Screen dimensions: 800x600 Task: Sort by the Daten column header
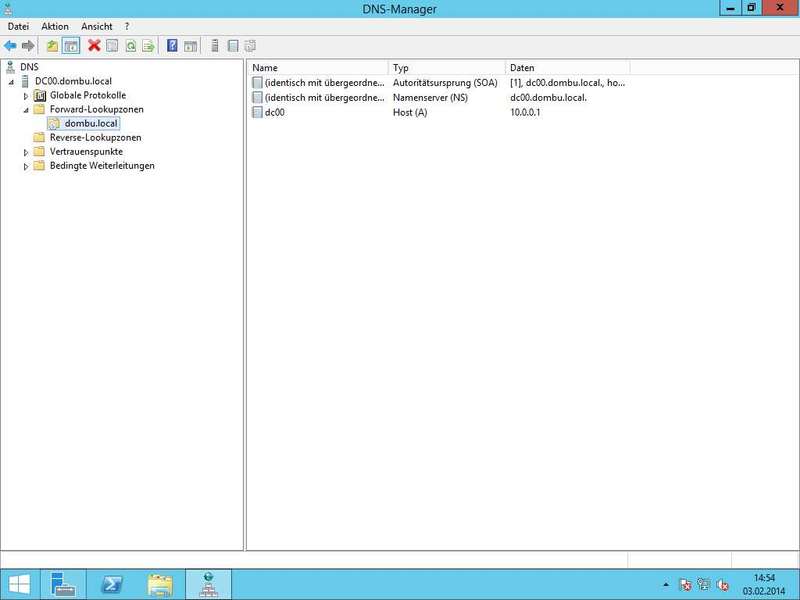567,67
